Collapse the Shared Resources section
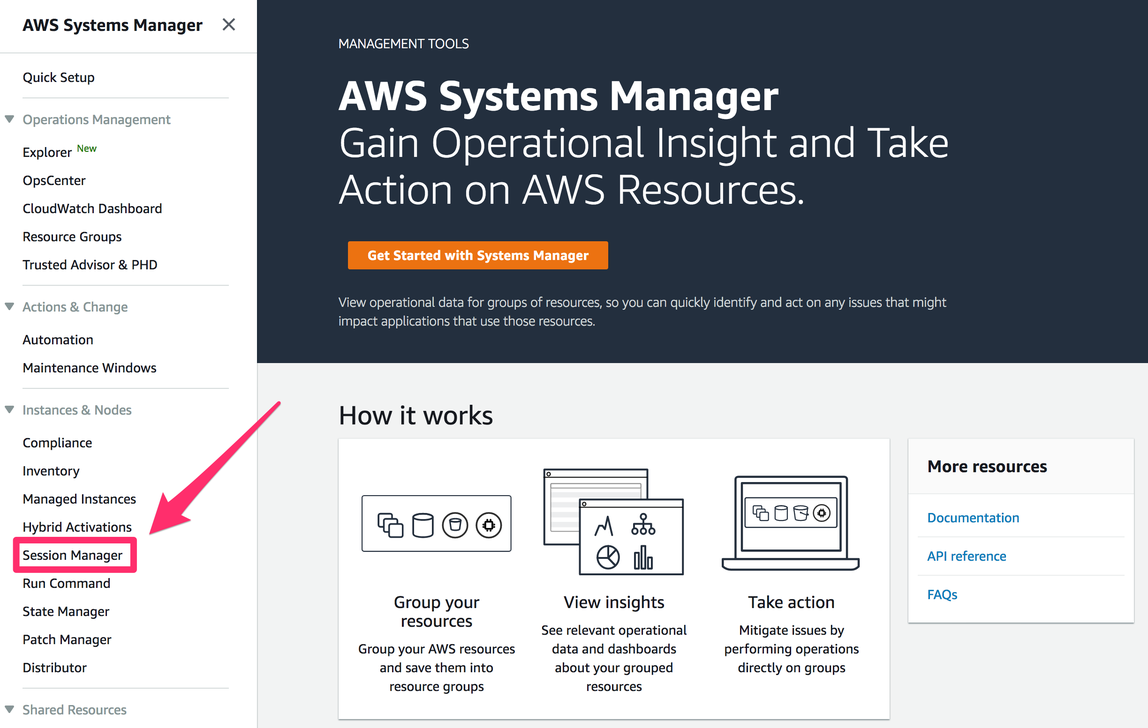 (x=10, y=710)
